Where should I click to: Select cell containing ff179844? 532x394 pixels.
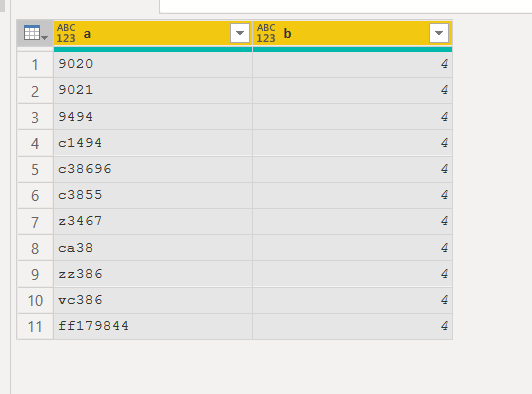click(x=153, y=326)
